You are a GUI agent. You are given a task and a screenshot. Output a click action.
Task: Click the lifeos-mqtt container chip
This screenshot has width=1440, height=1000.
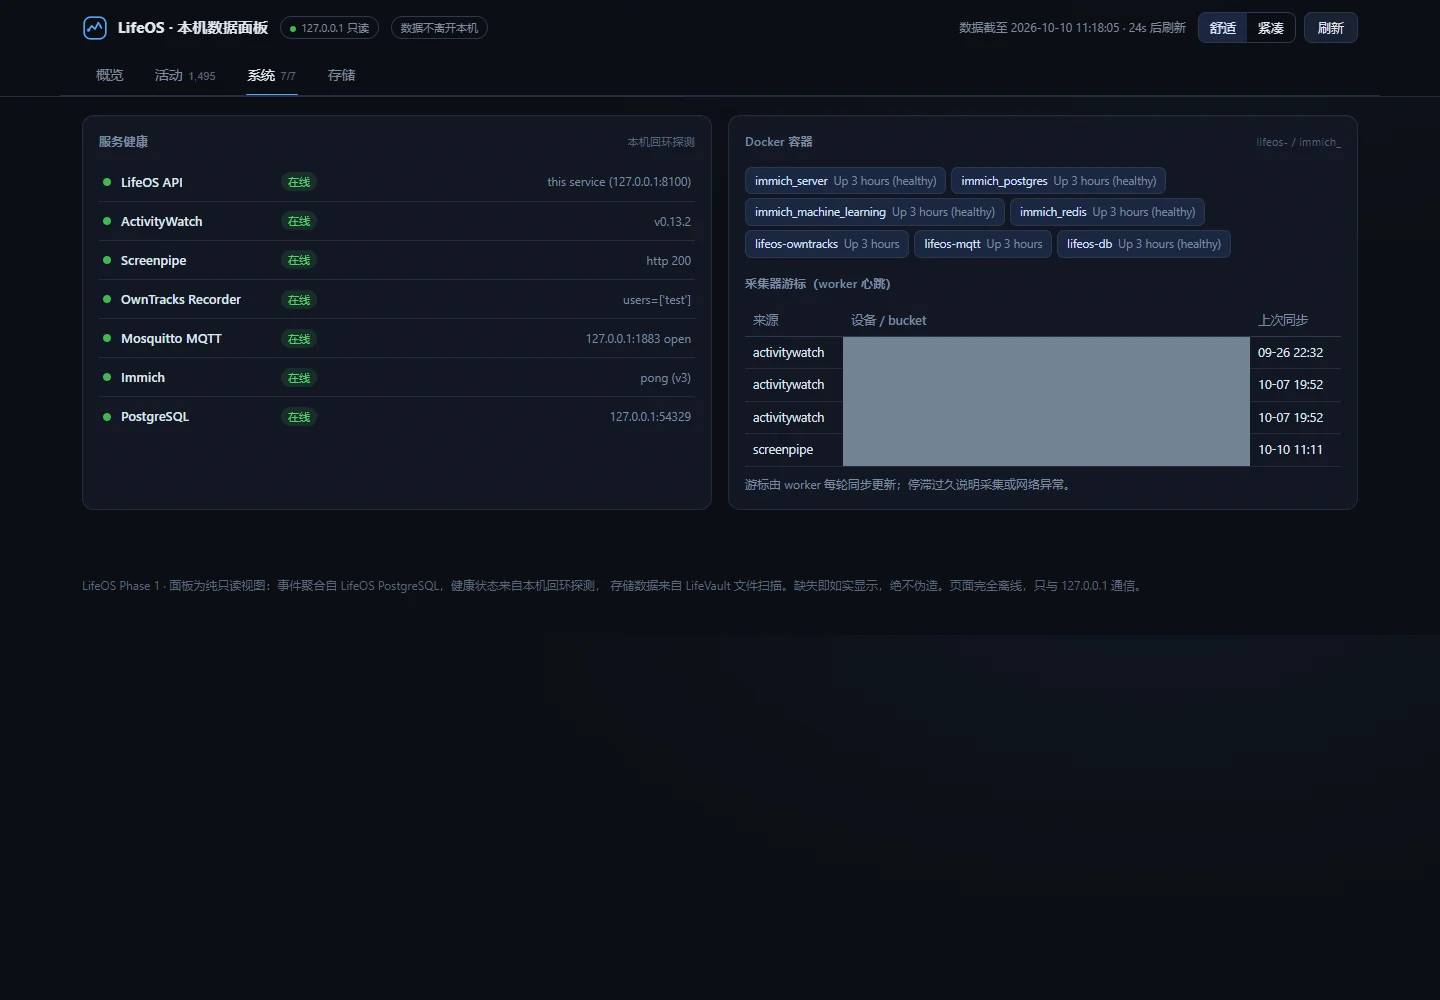(983, 244)
